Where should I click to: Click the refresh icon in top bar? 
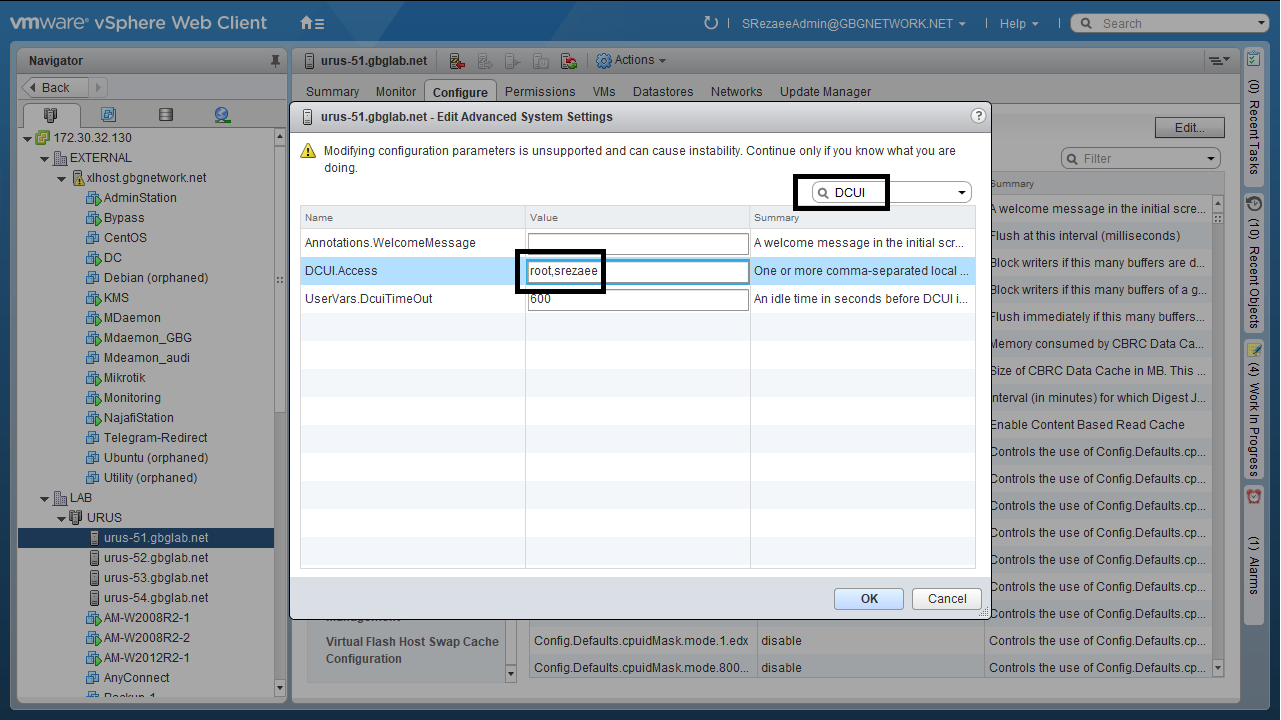click(x=711, y=23)
